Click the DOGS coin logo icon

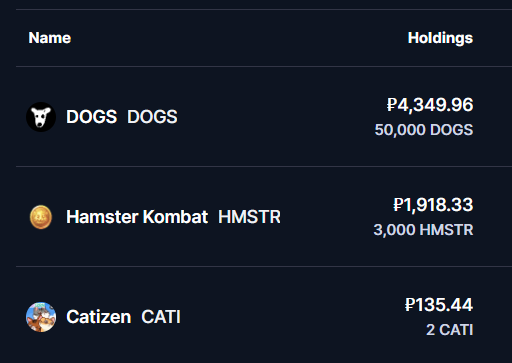pos(41,117)
